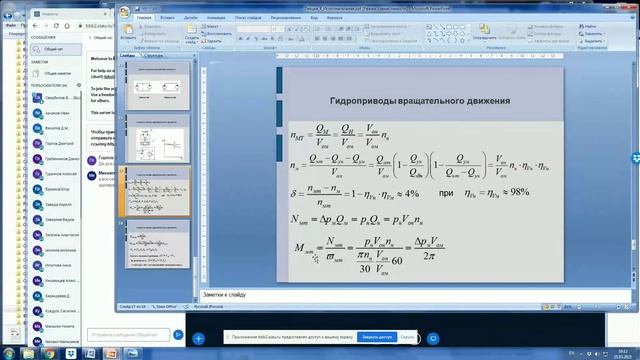
Task: Click Удалить slide button
Action: [211, 41]
